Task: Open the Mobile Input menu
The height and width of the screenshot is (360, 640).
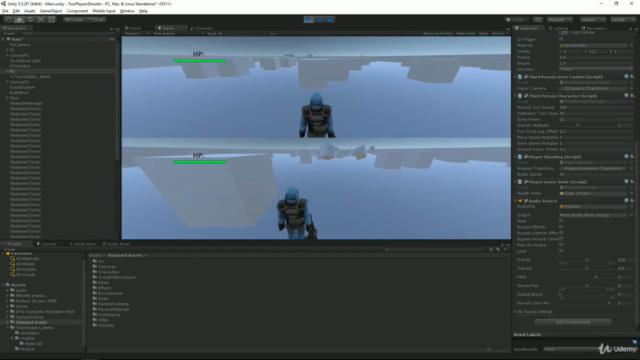Action: click(104, 11)
